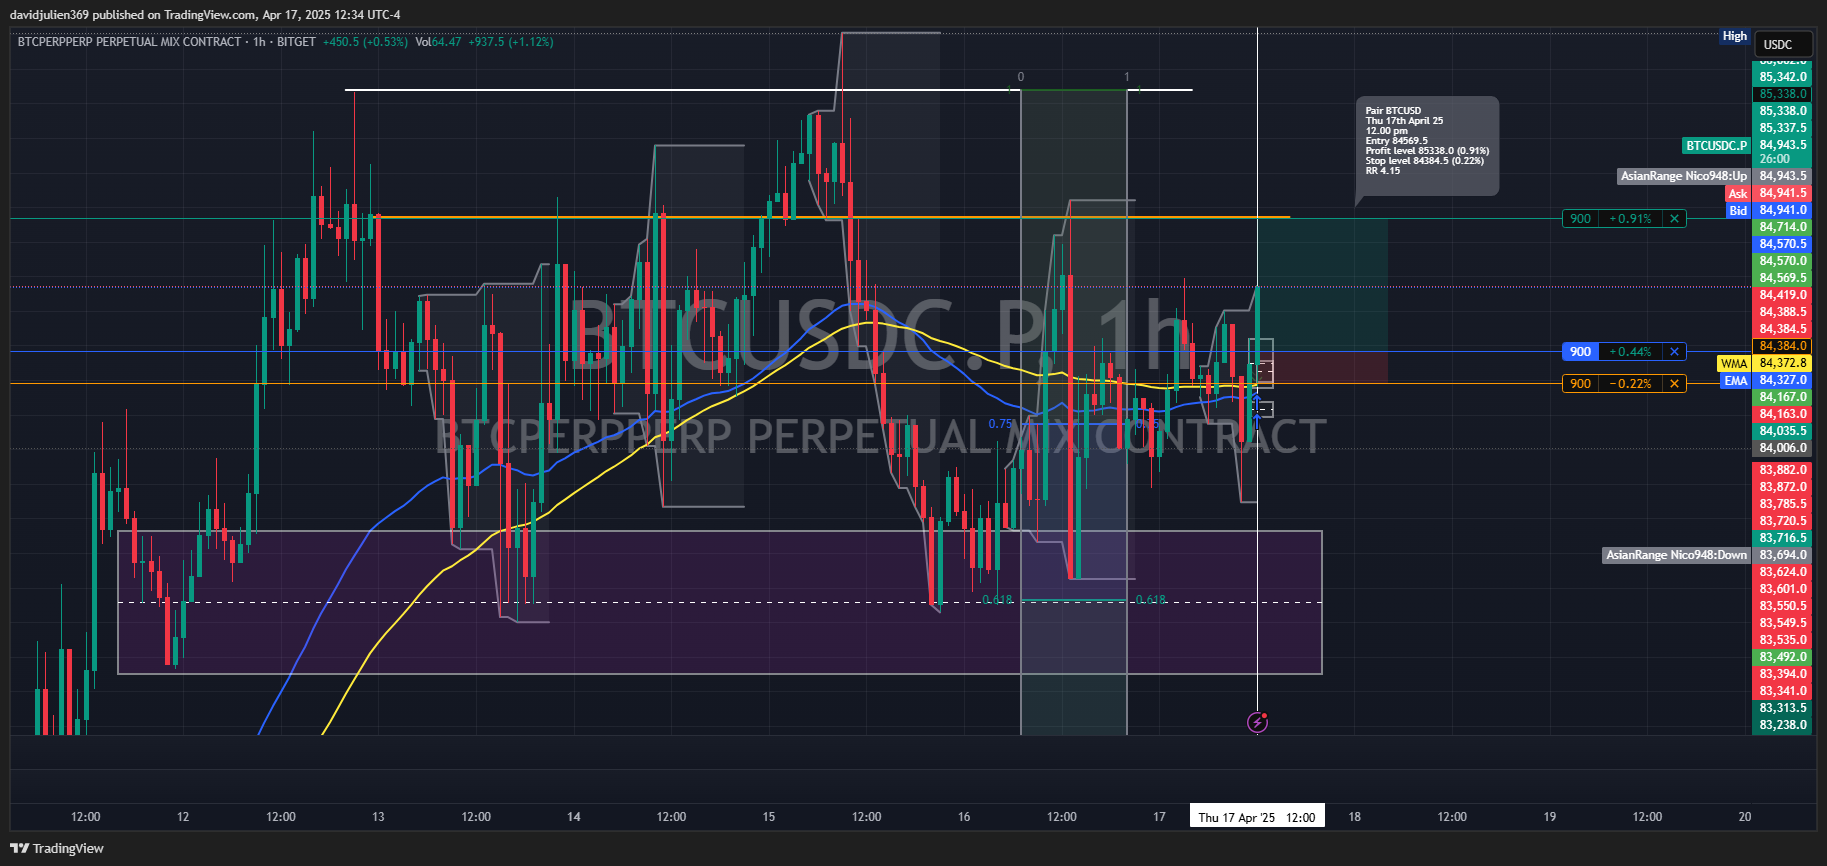The image size is (1827, 866).
Task: Open the USDC currency selector
Action: (1785, 44)
